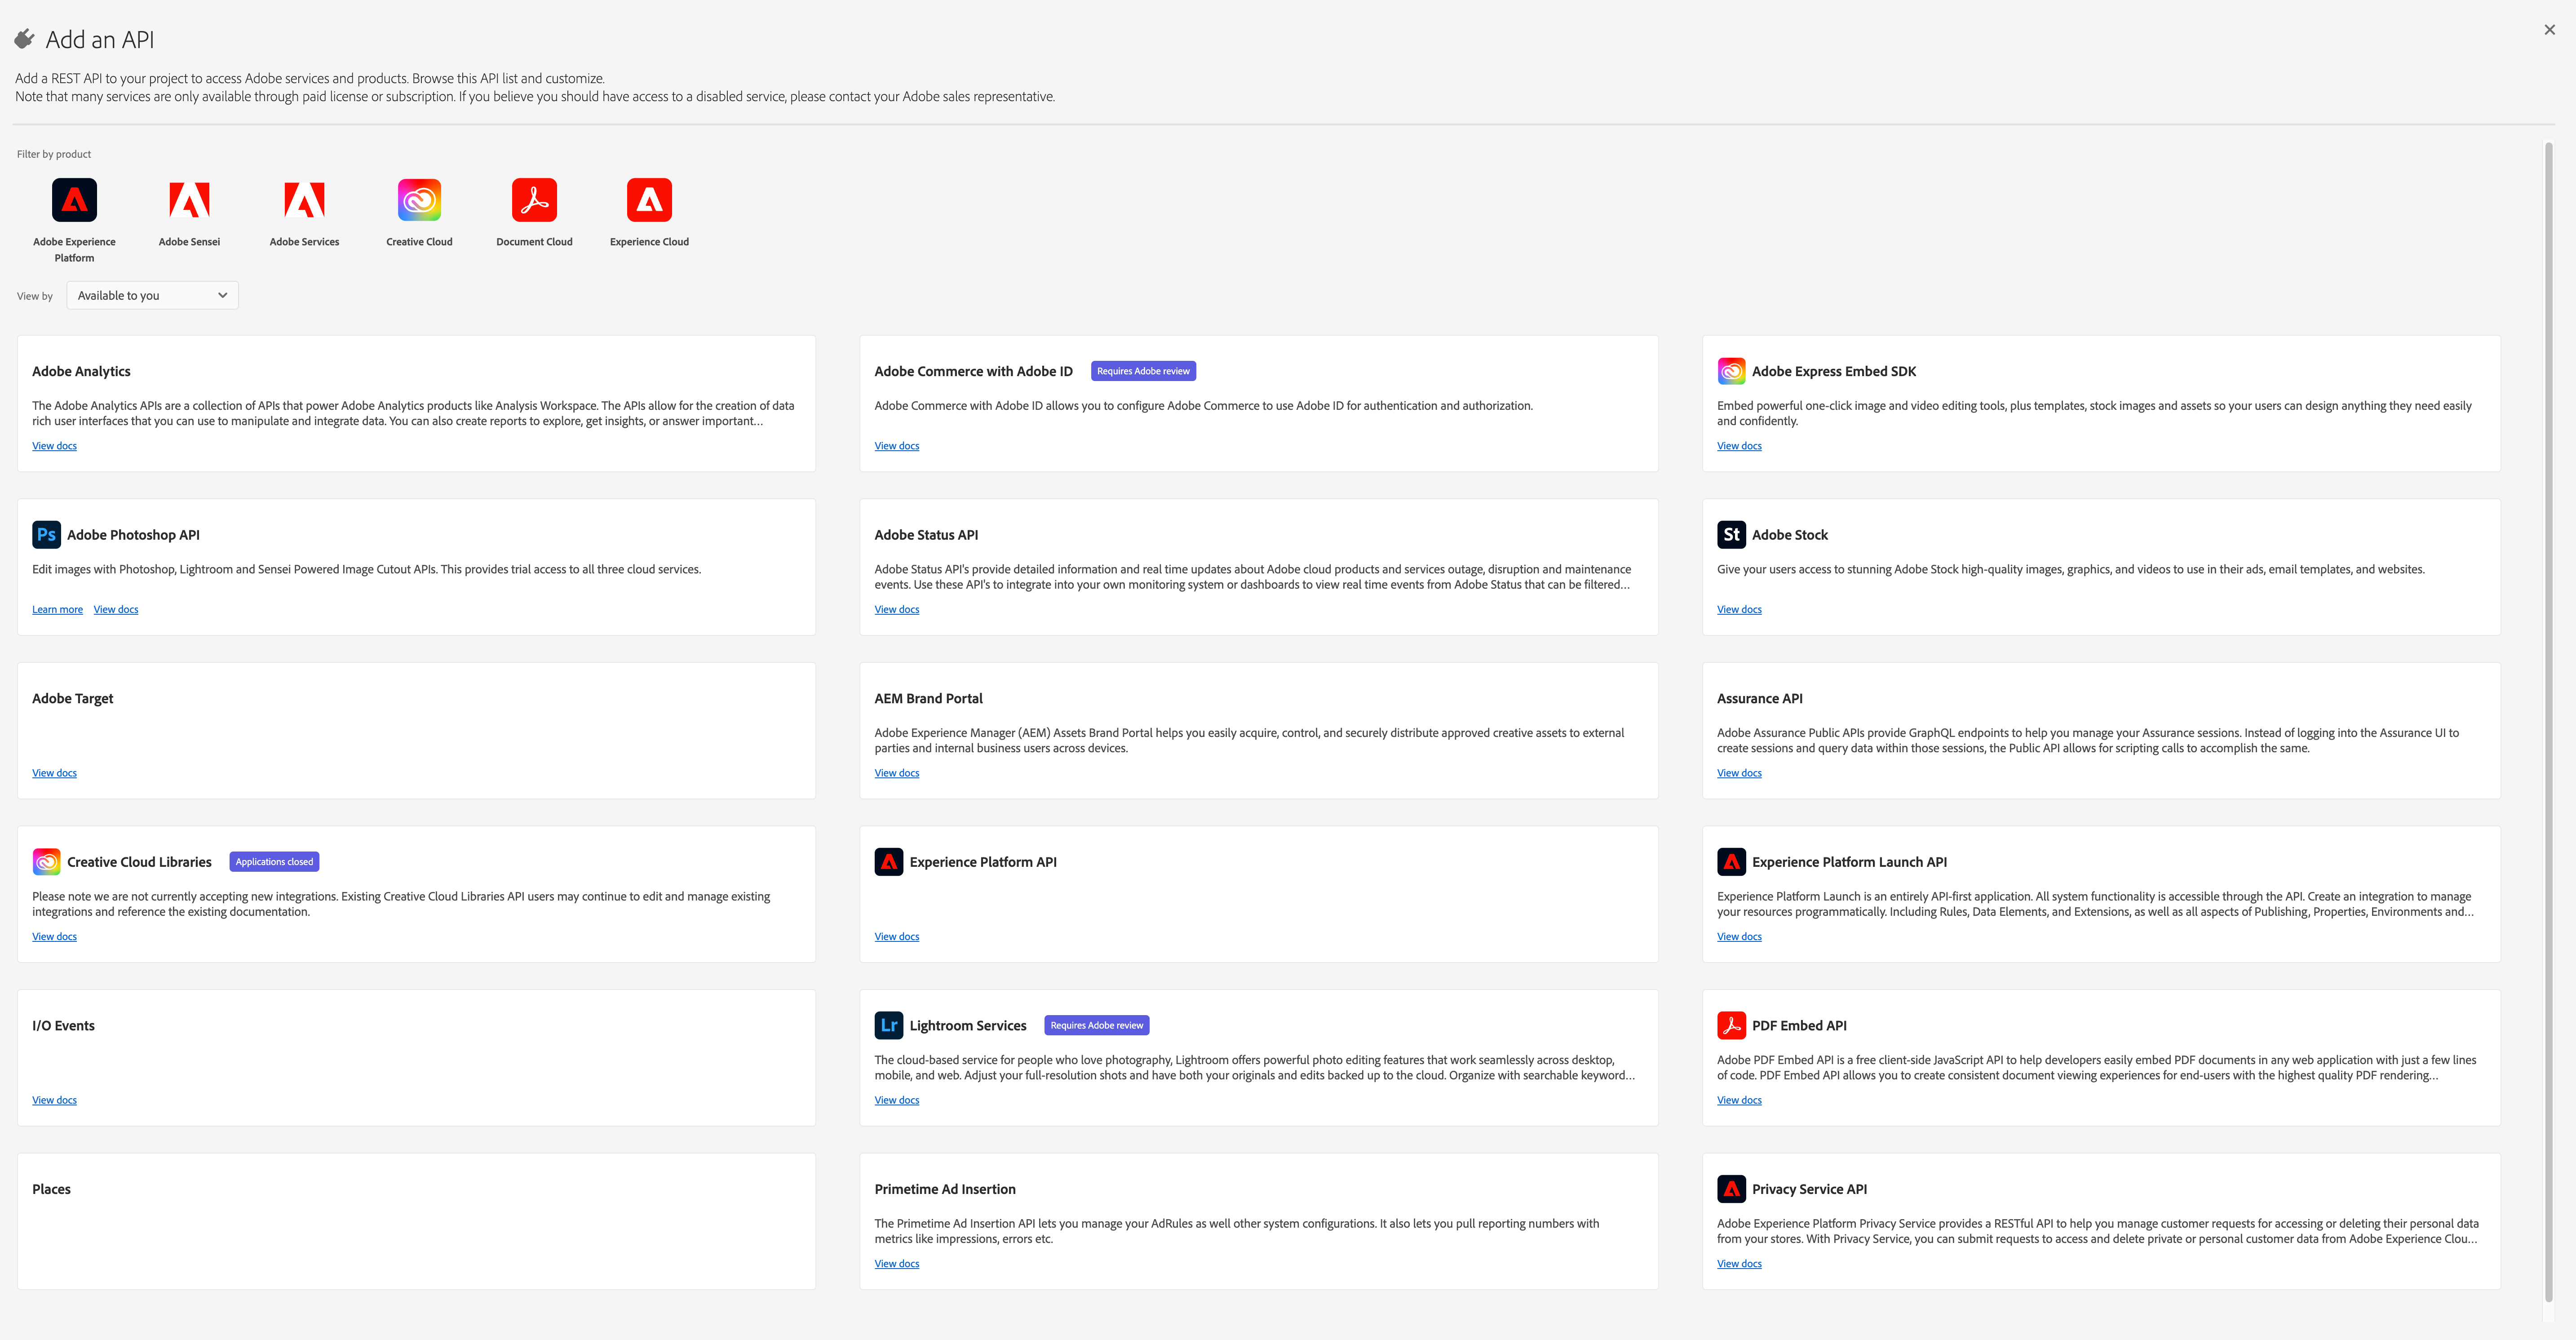Select the PDF Embed API card title

[1799, 1025]
